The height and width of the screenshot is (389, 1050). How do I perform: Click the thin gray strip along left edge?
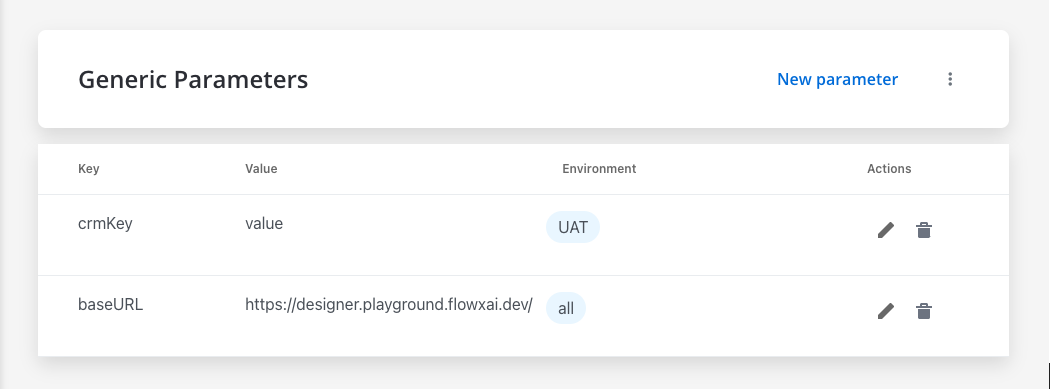click(x=2, y=194)
